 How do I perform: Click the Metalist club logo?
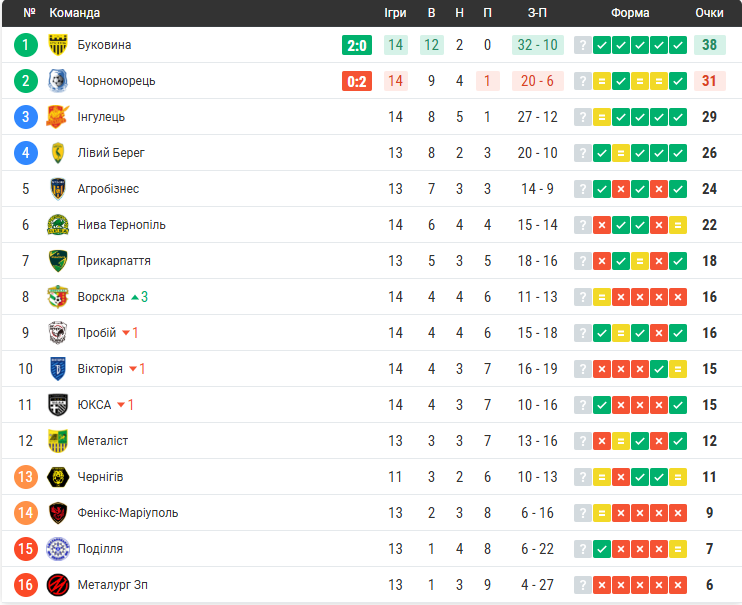point(57,441)
